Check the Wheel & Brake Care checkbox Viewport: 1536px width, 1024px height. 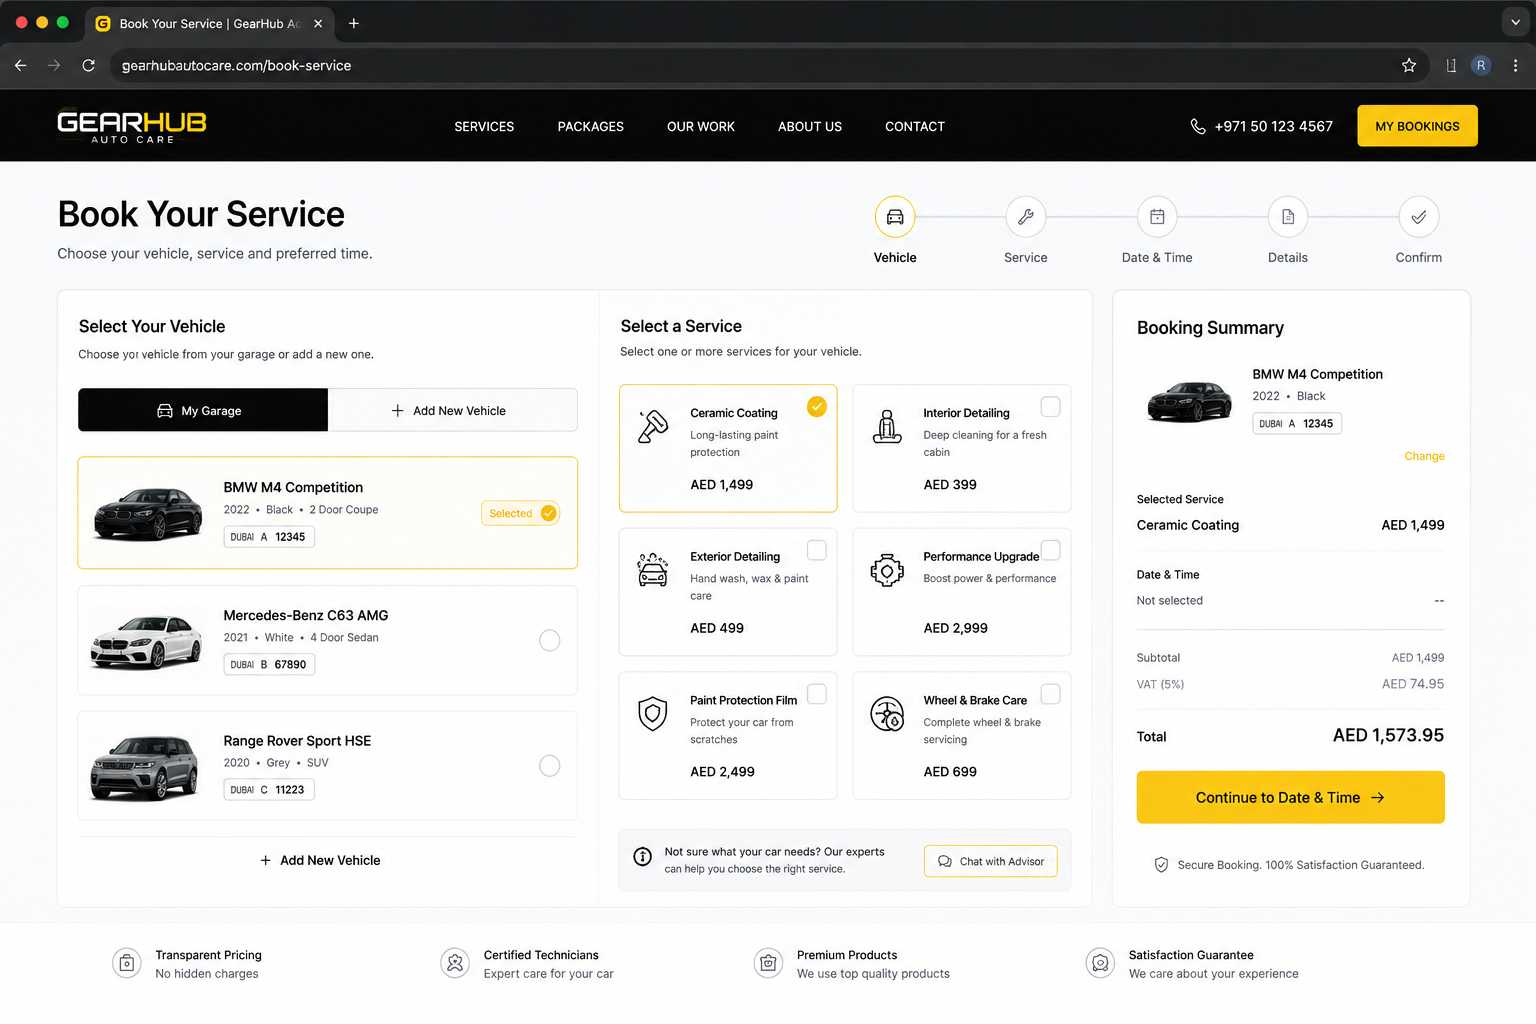(1051, 694)
